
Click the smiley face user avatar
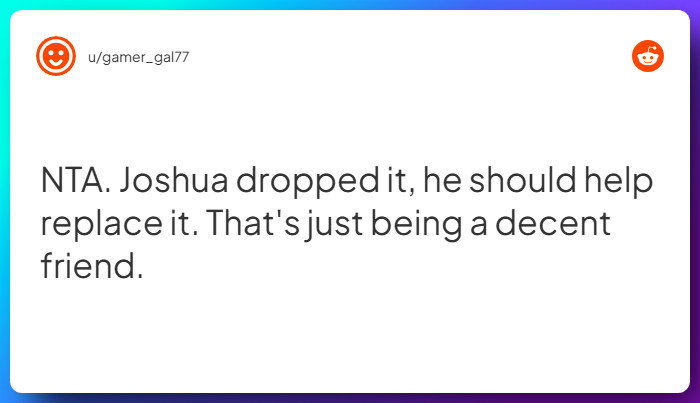pos(56,56)
